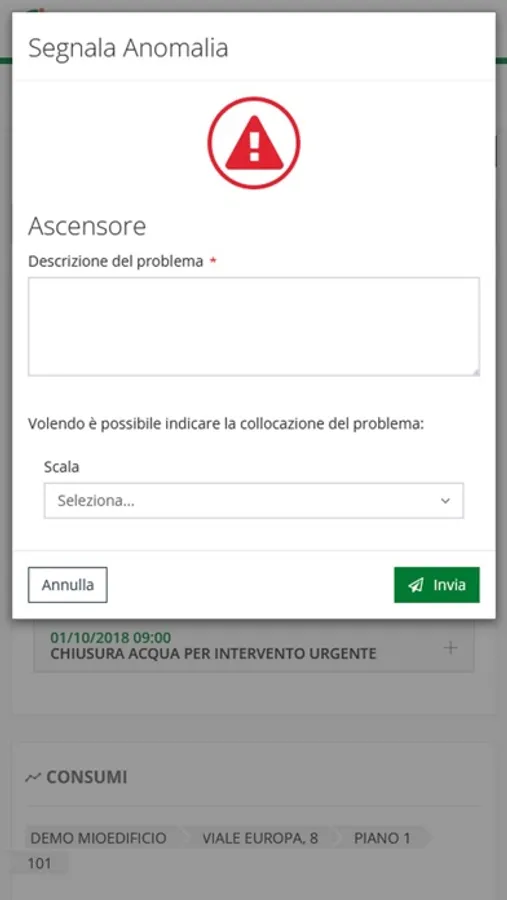Click the red required asterisk
This screenshot has width=507, height=900.
[x=213, y=262]
